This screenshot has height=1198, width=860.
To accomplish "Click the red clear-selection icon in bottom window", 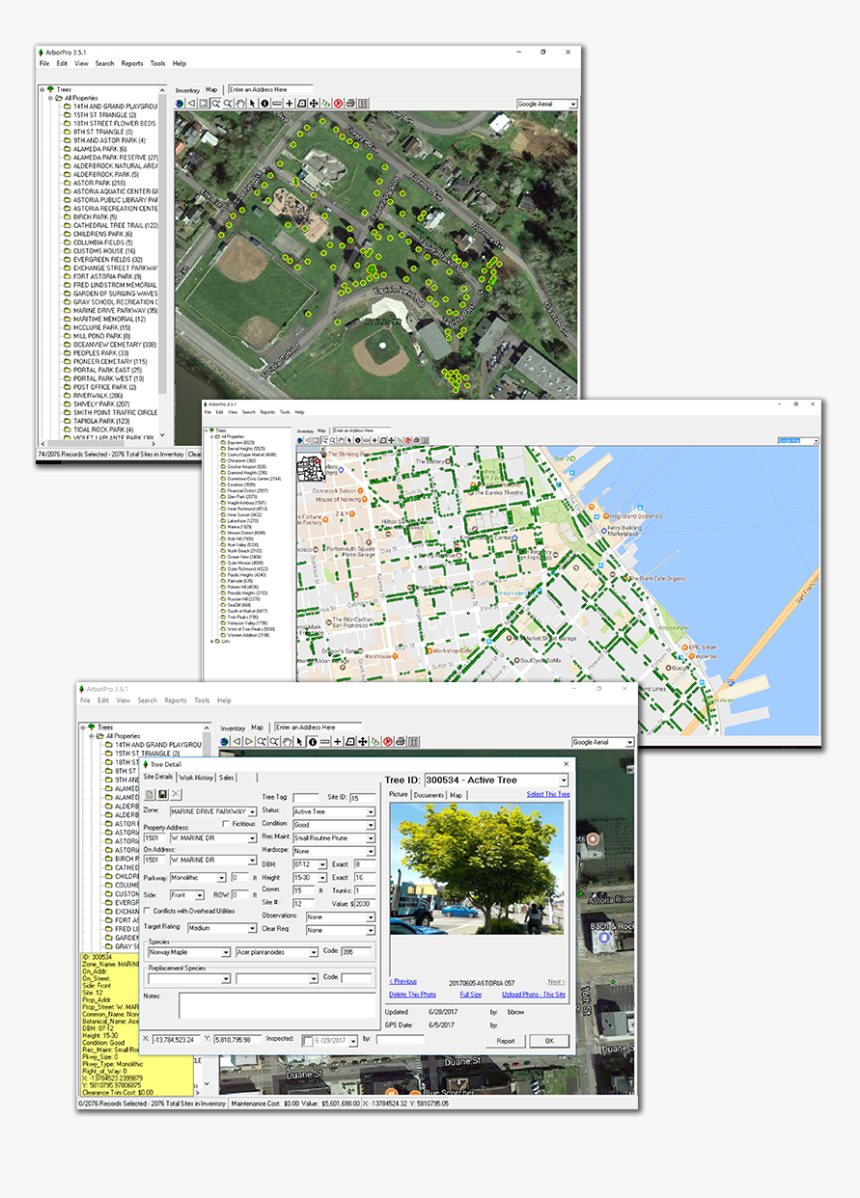I will pyautogui.click(x=388, y=741).
